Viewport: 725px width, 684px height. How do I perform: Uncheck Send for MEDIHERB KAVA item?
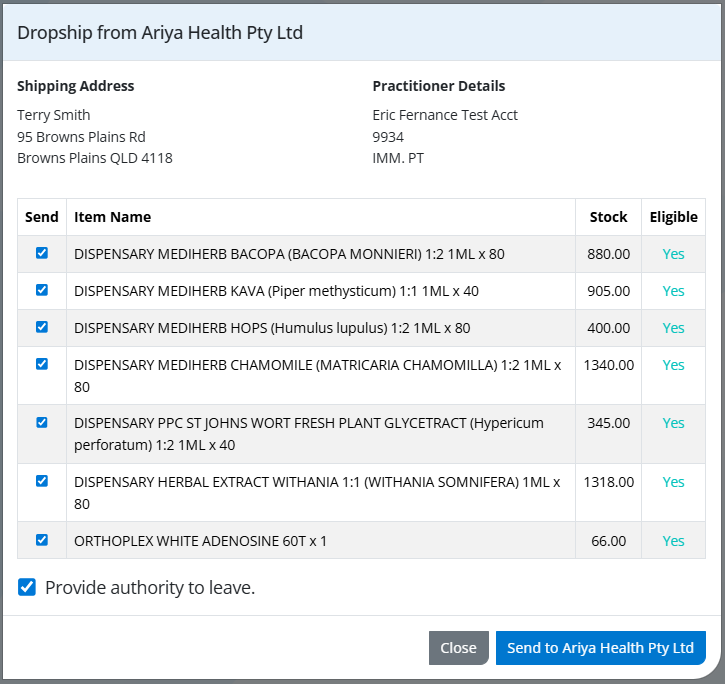pyautogui.click(x=42, y=290)
